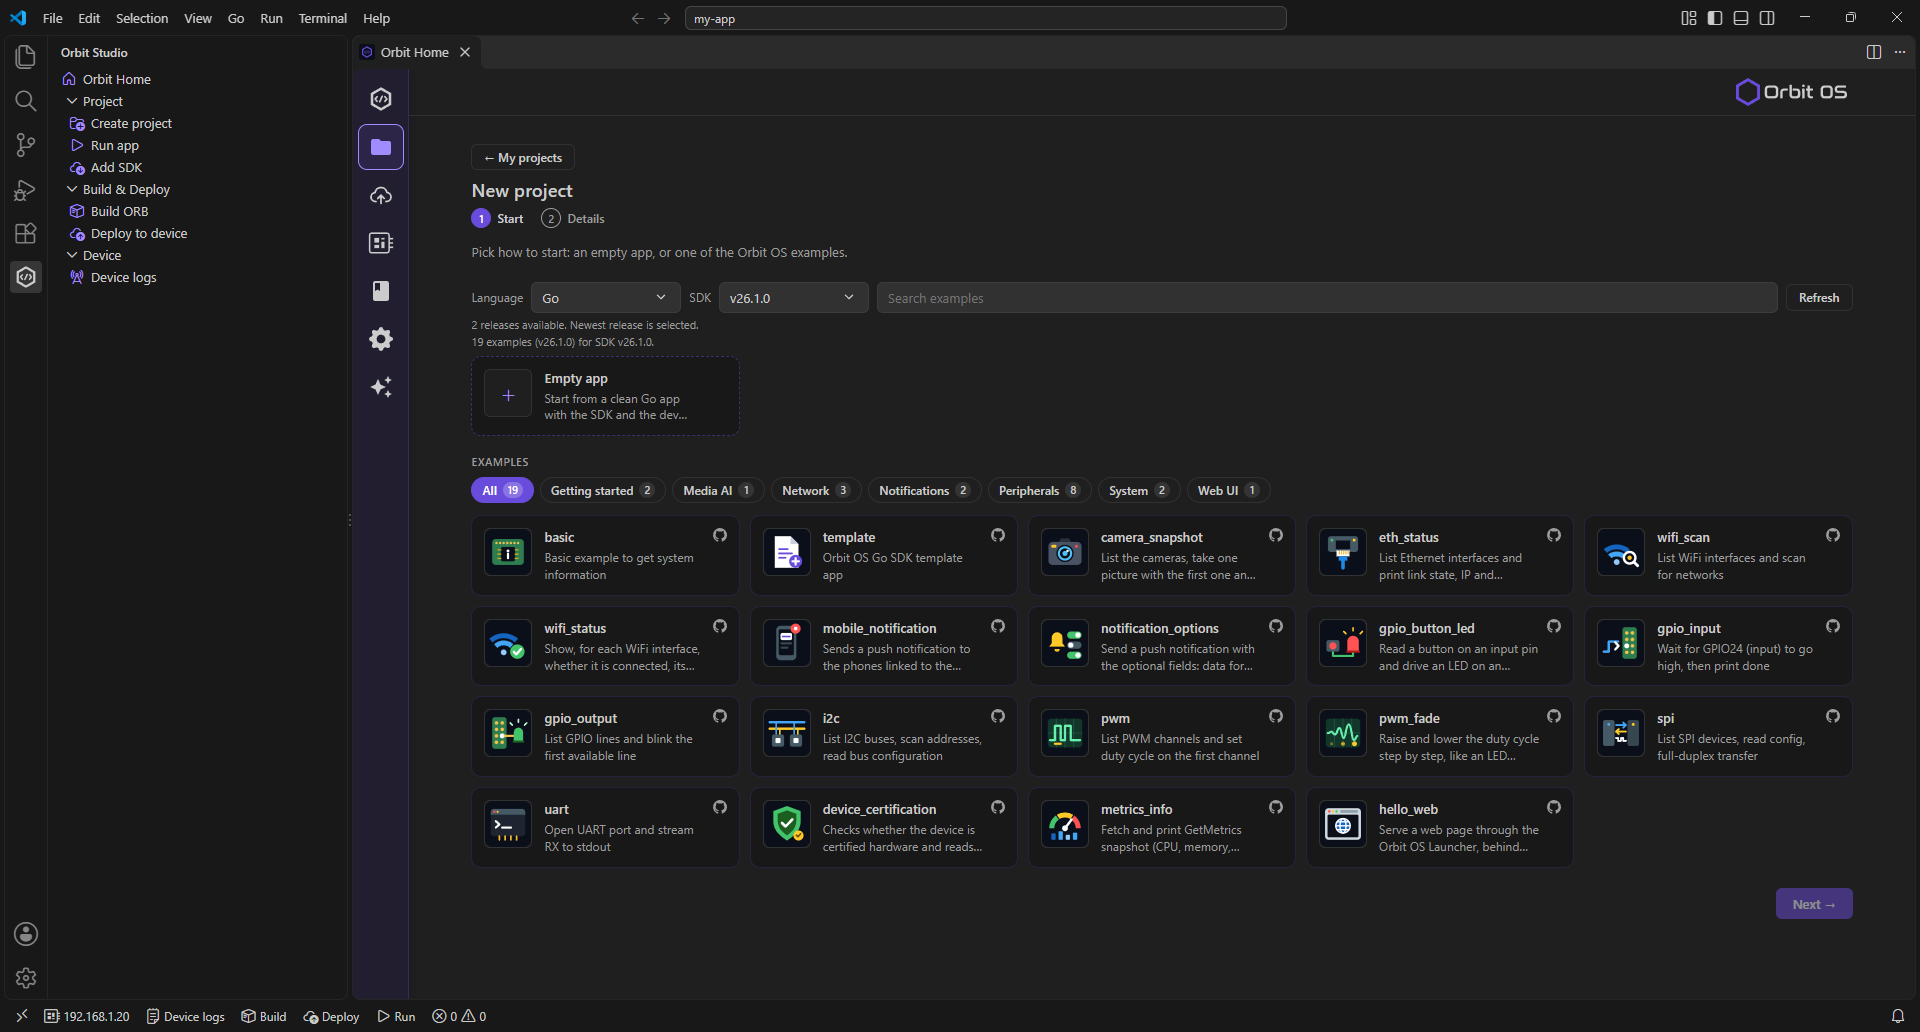
Task: Open GitHub link on wifi_scan card
Action: tap(1833, 535)
